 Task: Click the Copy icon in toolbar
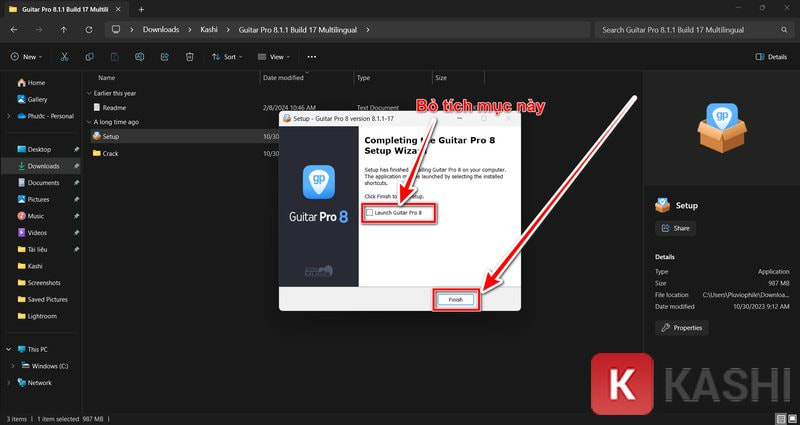[x=91, y=57]
